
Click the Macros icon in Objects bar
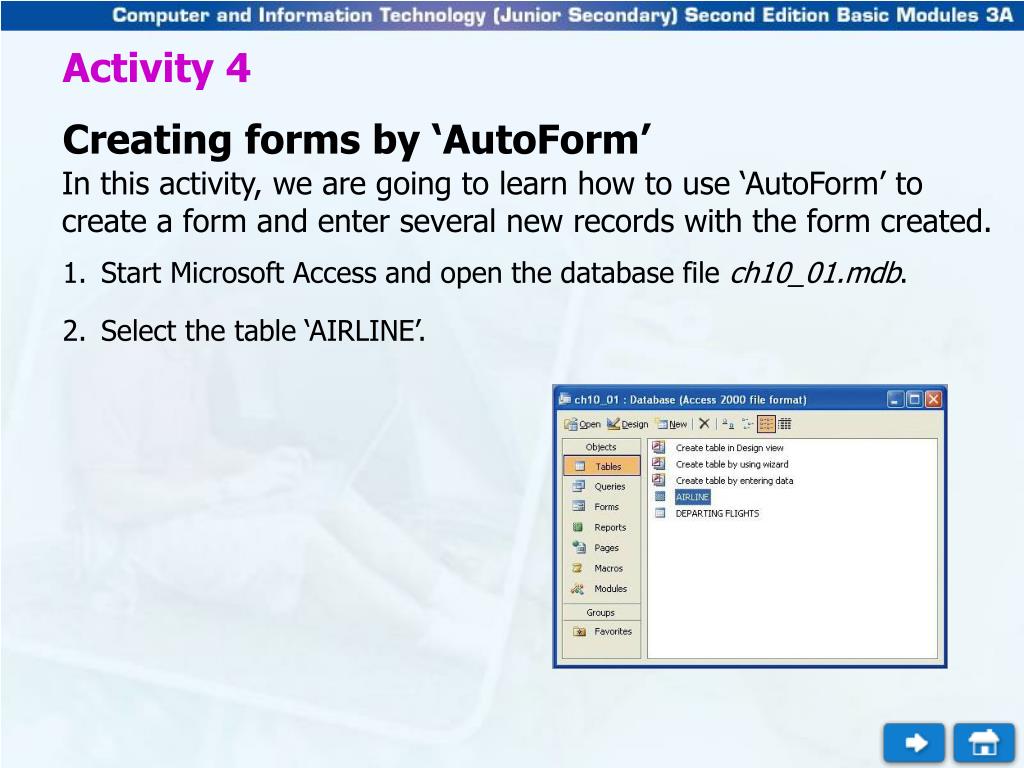pyautogui.click(x=578, y=568)
